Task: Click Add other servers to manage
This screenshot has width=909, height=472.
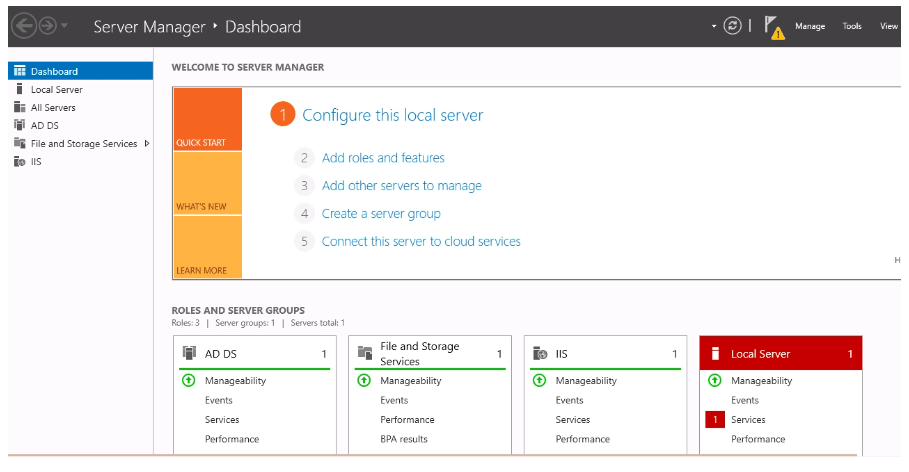Action: [402, 186]
